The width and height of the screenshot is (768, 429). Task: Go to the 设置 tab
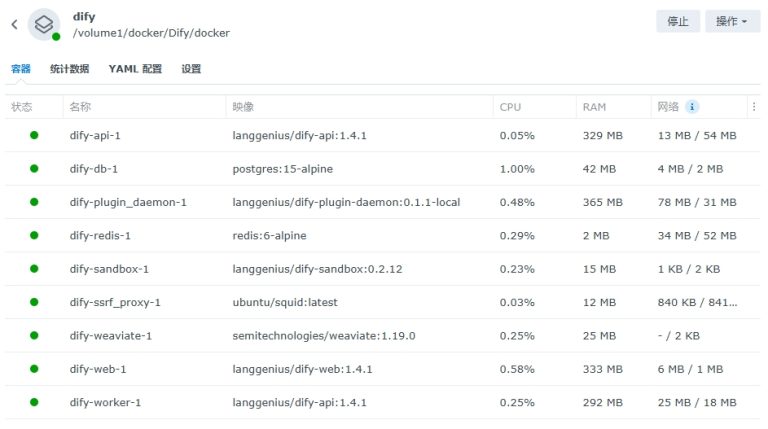[x=191, y=69]
